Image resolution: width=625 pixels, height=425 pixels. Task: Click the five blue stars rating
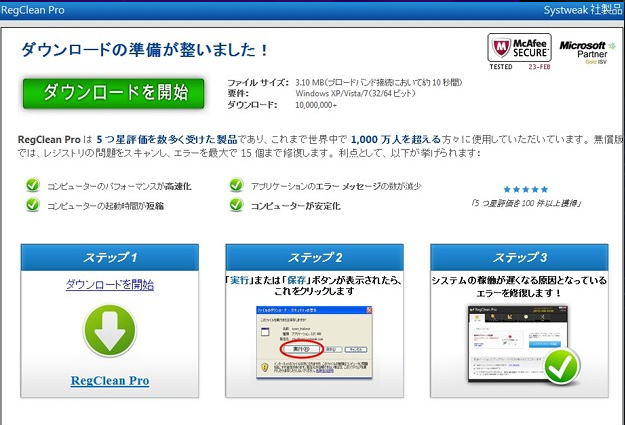pyautogui.click(x=525, y=189)
